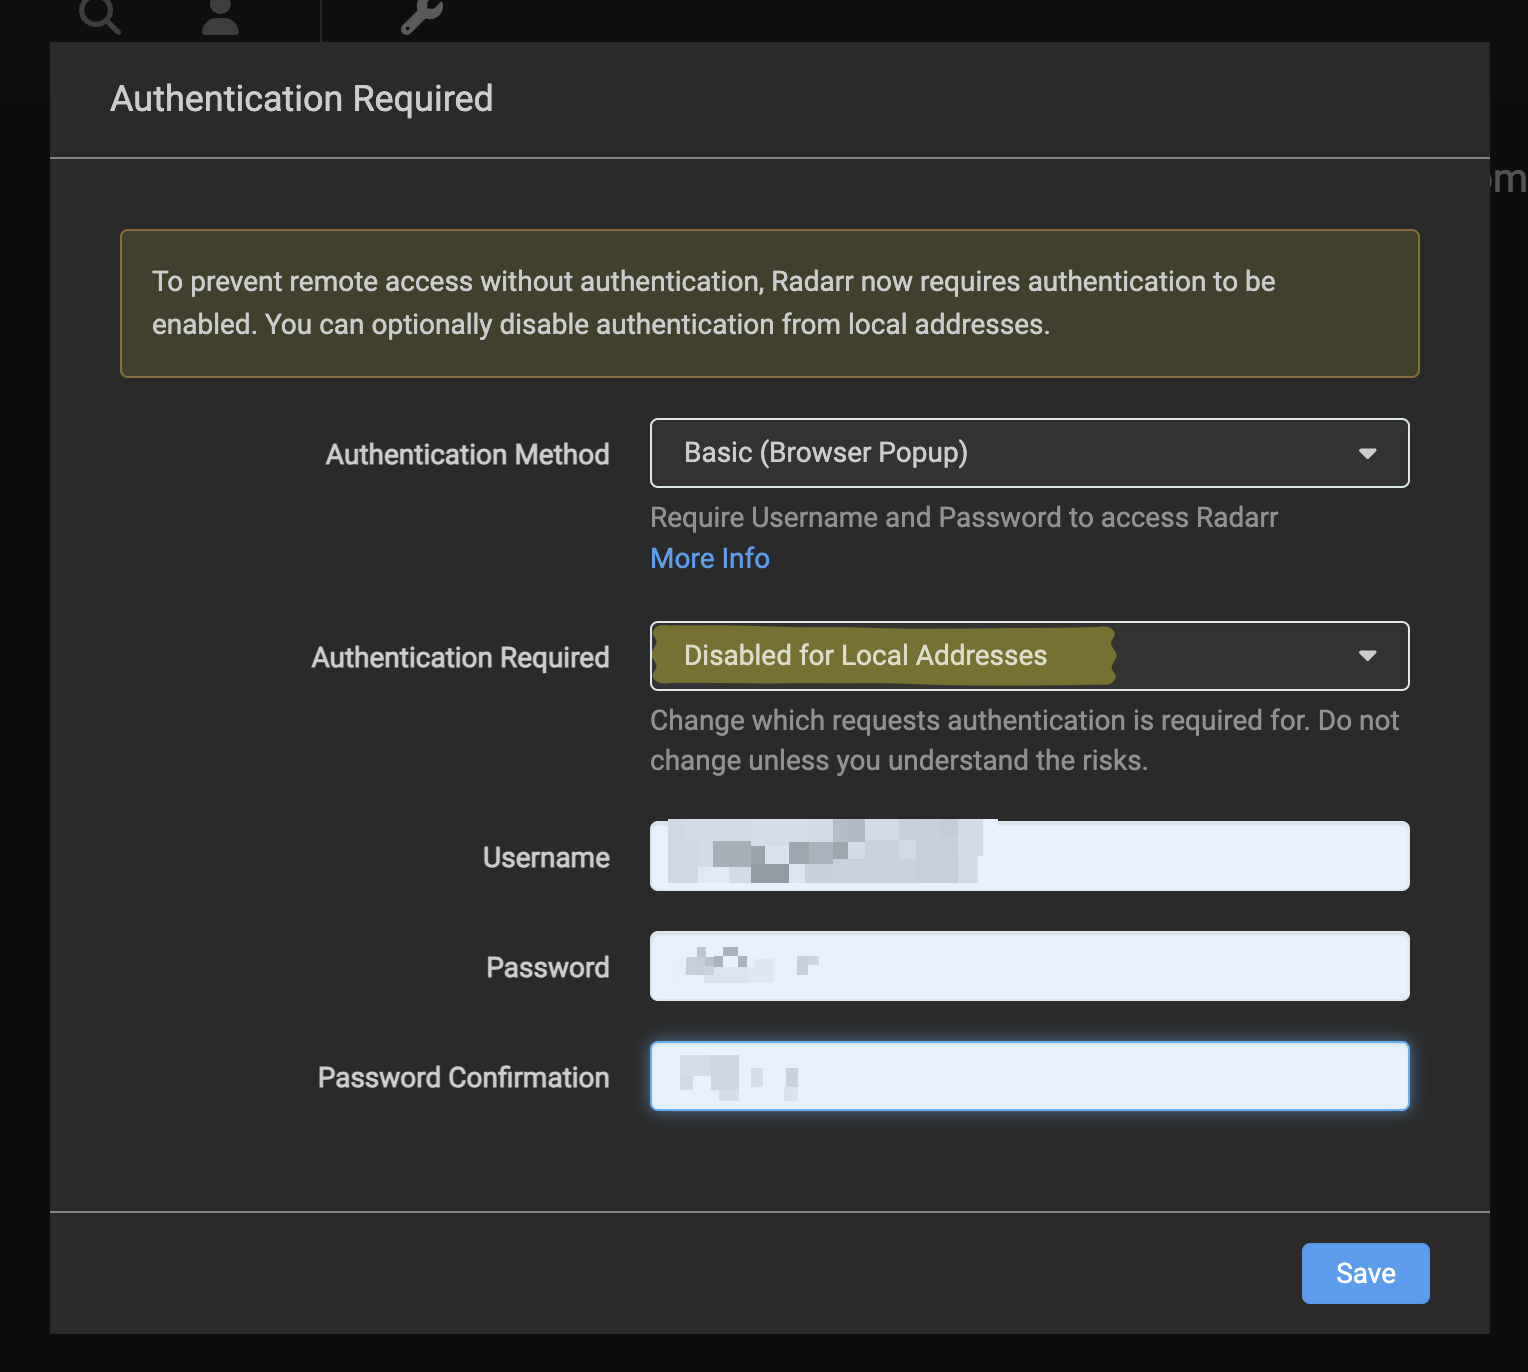Click the search magnifier icon at top

[100, 15]
